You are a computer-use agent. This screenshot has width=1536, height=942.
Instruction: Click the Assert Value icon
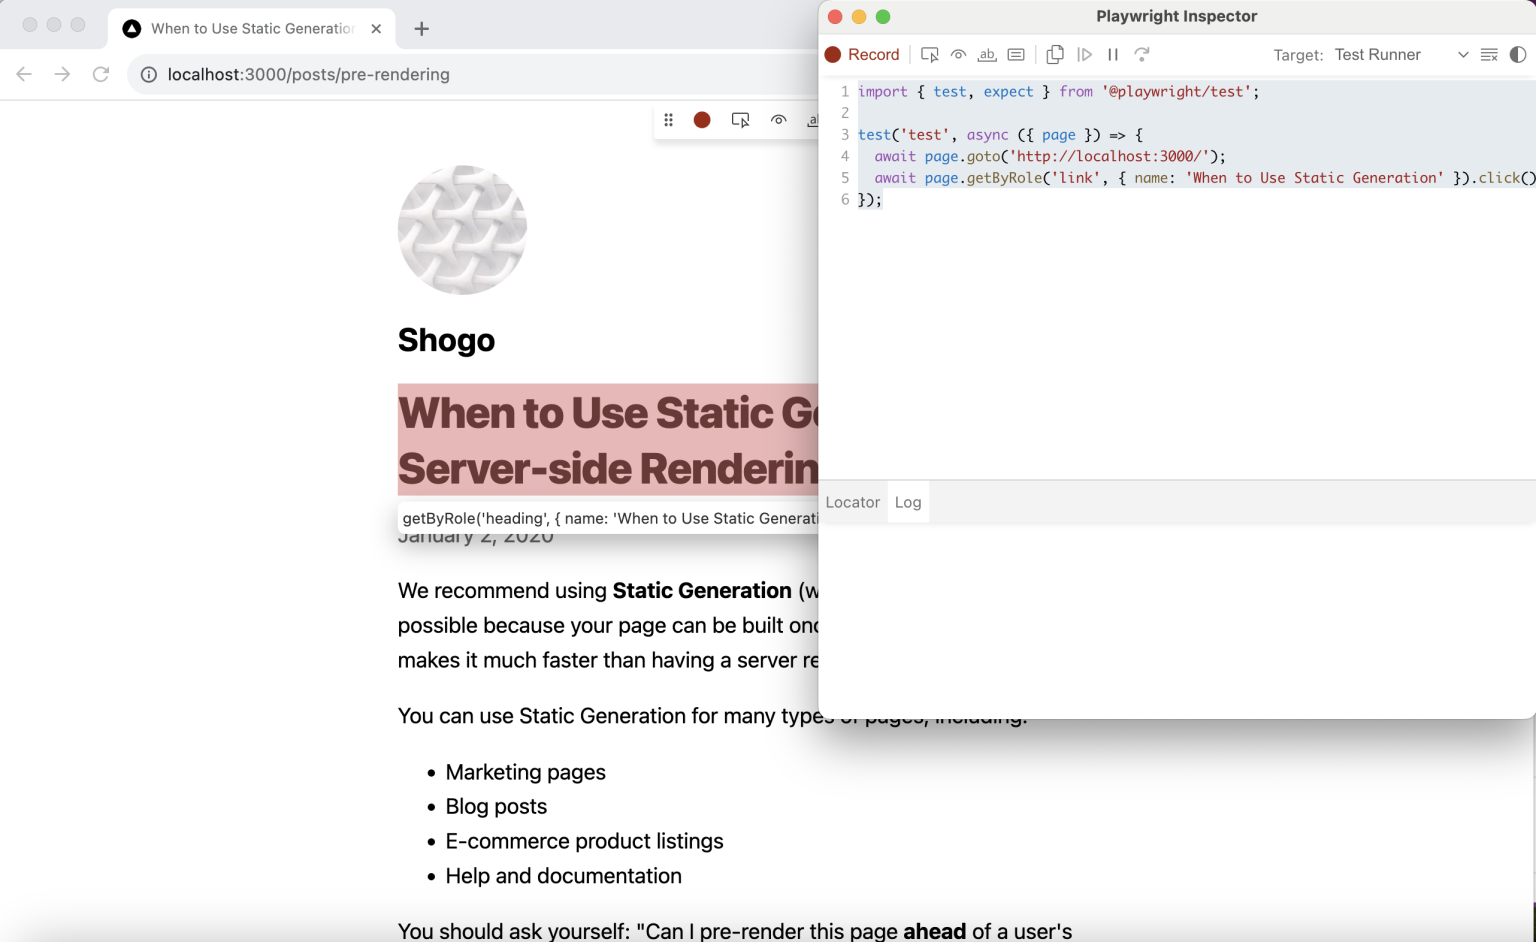tap(1016, 55)
